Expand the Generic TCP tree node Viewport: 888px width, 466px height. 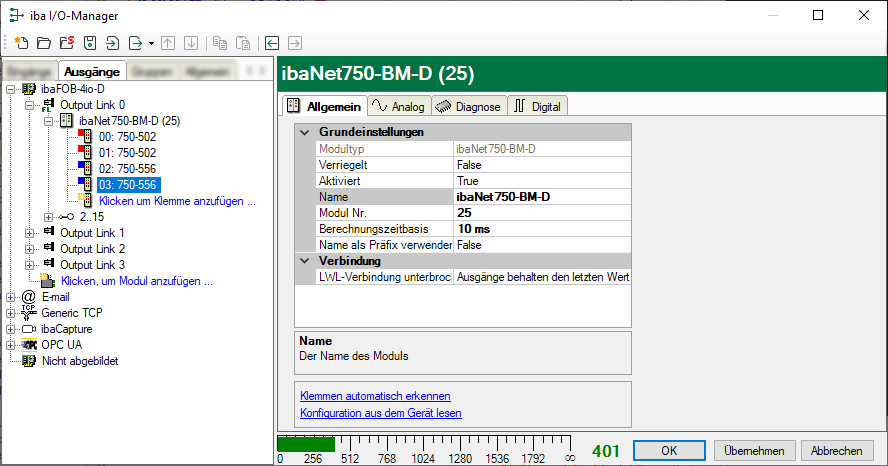[x=11, y=313]
